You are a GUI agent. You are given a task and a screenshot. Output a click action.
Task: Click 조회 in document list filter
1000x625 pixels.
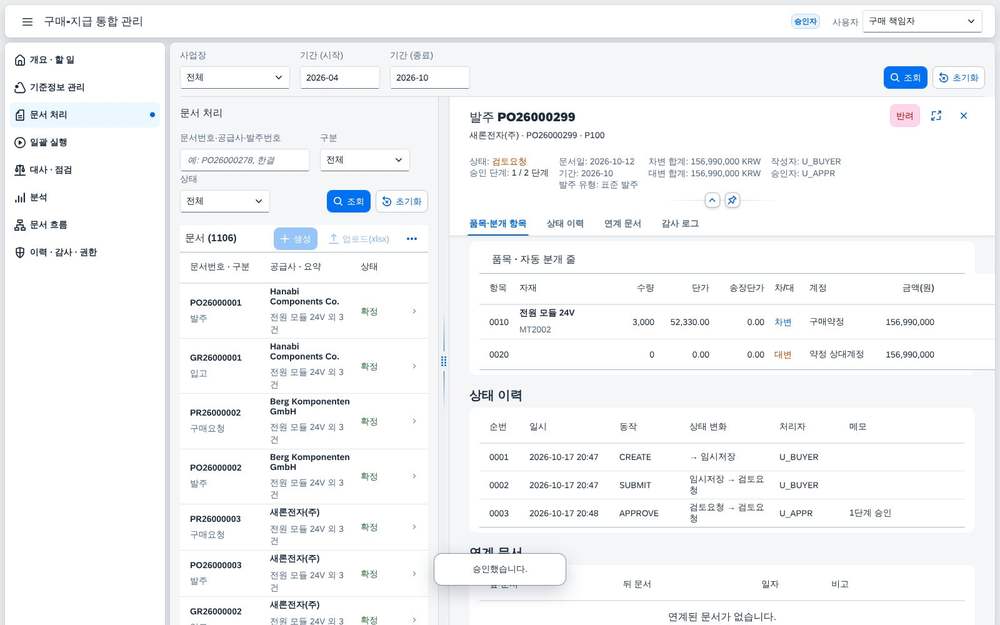pyautogui.click(x=349, y=202)
